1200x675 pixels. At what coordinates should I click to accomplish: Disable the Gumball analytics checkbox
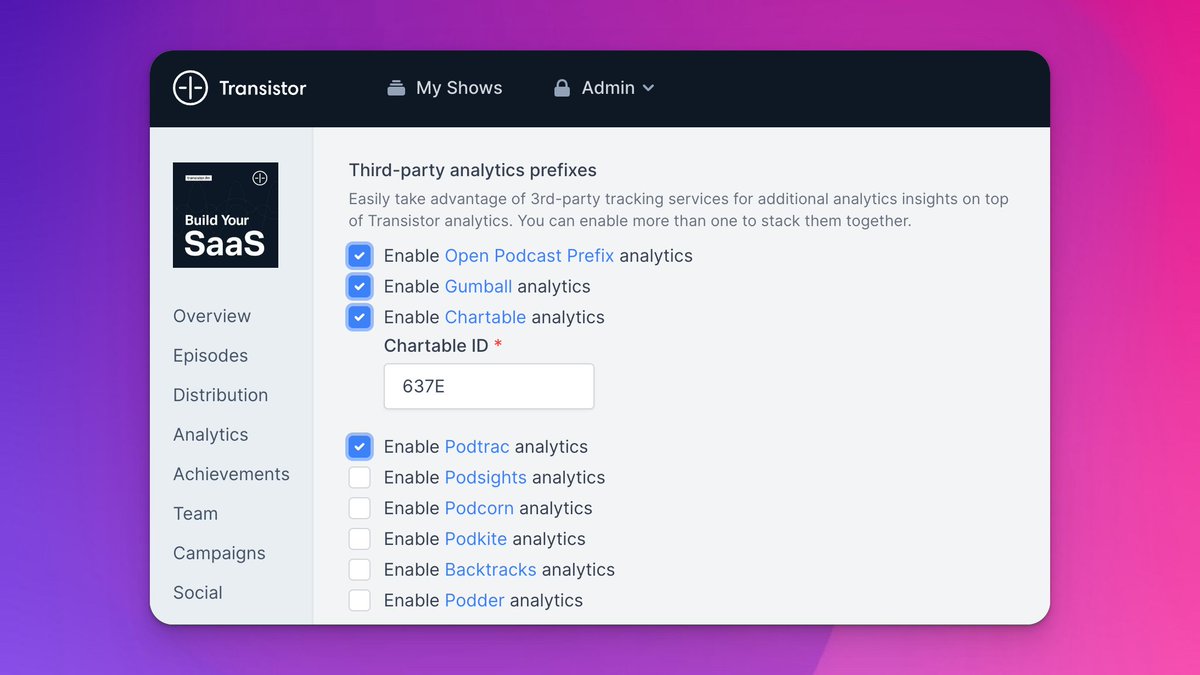point(360,287)
